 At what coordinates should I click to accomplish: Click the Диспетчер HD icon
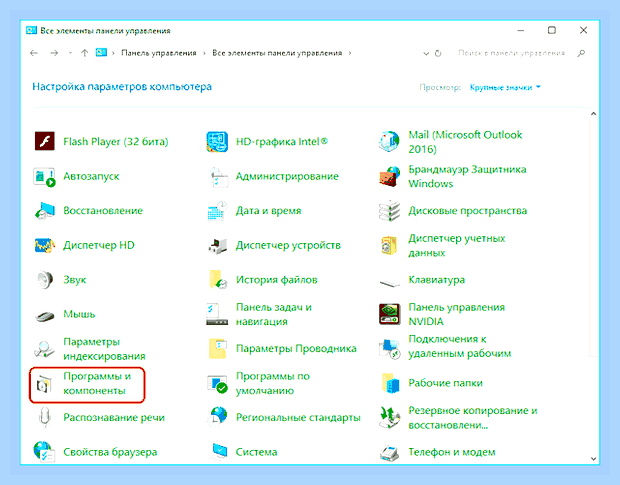click(x=45, y=245)
